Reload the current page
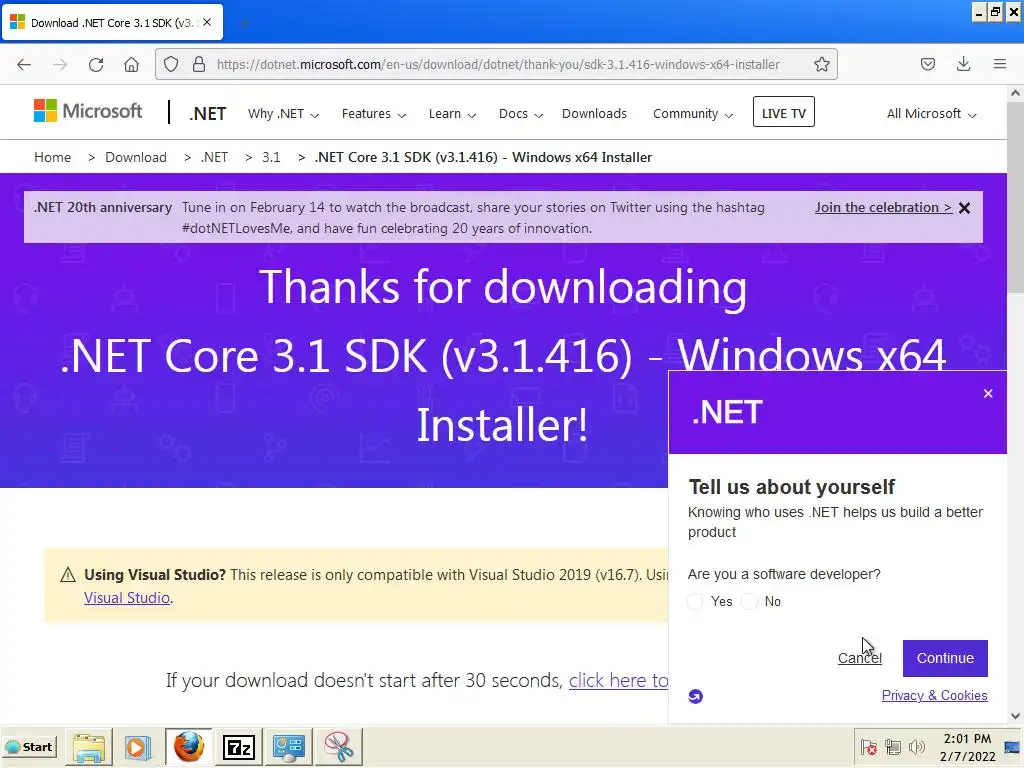The width and height of the screenshot is (1024, 768). [96, 64]
